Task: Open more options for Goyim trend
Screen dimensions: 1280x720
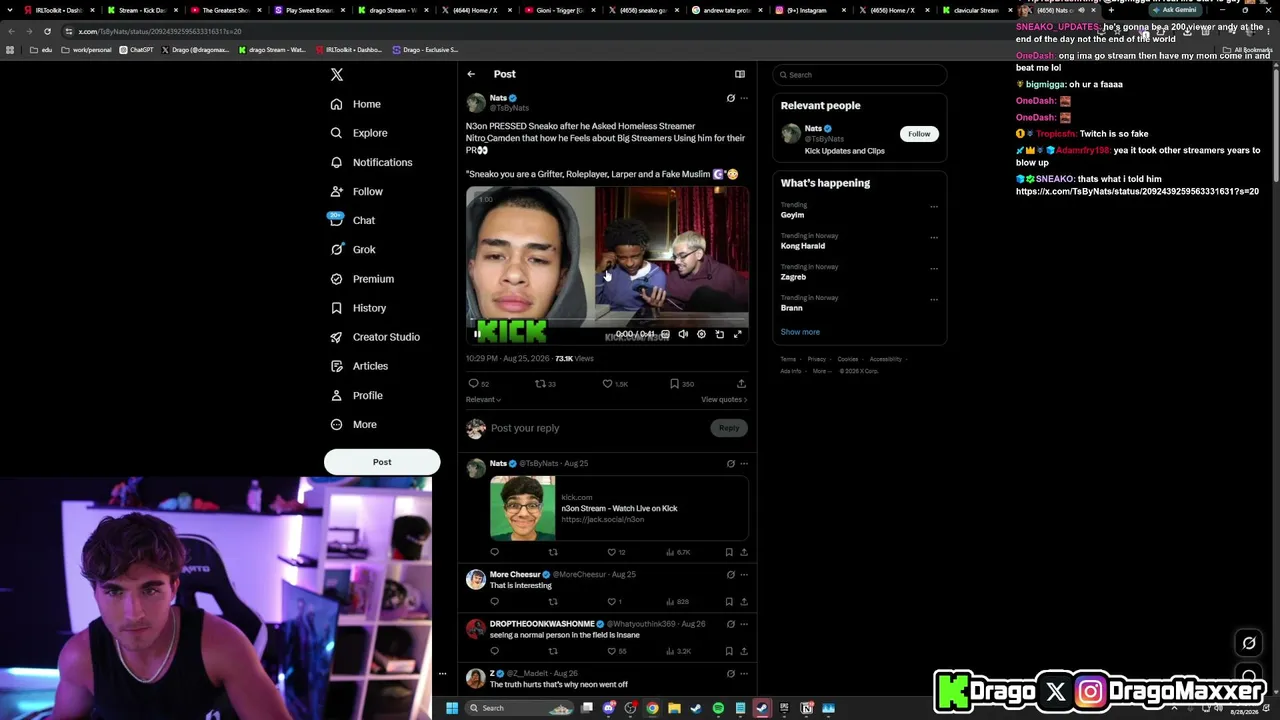Action: (934, 207)
